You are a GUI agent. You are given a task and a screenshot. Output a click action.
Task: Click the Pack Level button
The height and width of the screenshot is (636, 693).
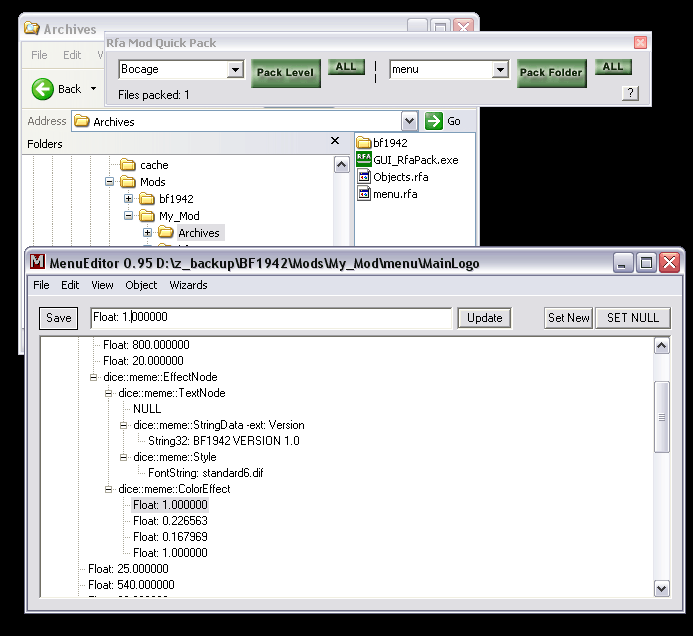tap(286, 73)
